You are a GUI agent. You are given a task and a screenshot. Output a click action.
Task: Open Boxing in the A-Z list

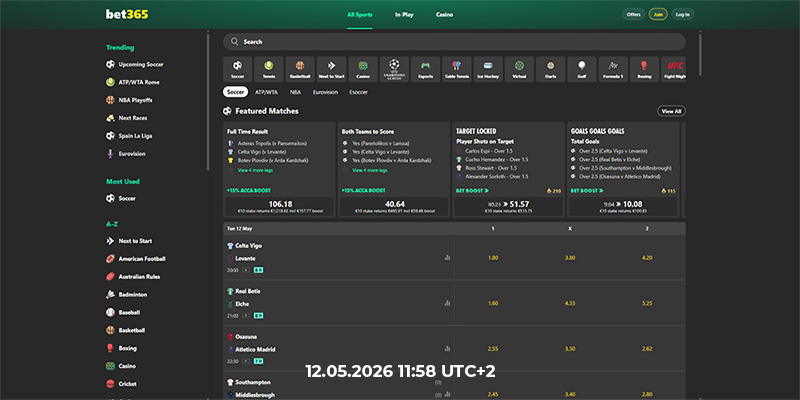pos(121,348)
